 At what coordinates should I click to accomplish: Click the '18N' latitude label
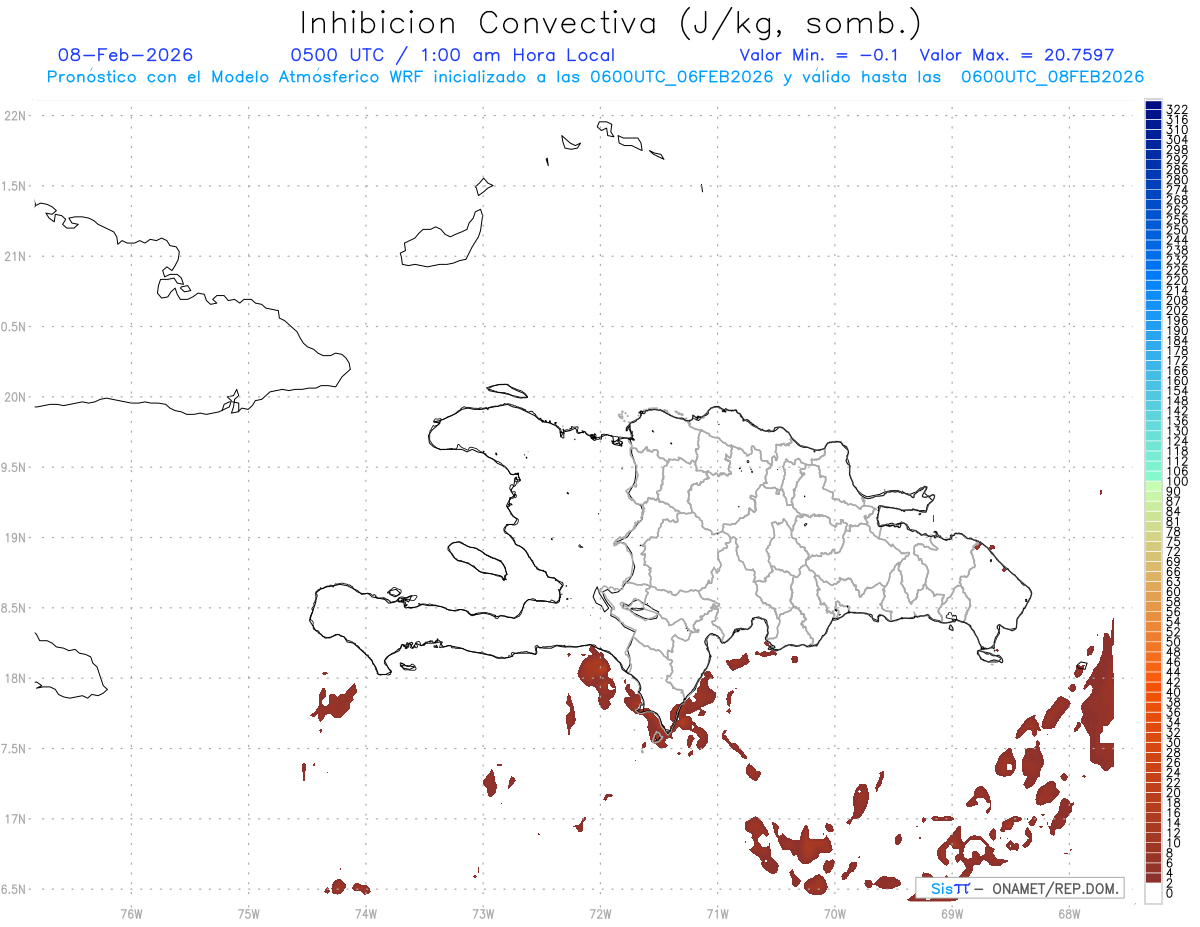[x=14, y=678]
